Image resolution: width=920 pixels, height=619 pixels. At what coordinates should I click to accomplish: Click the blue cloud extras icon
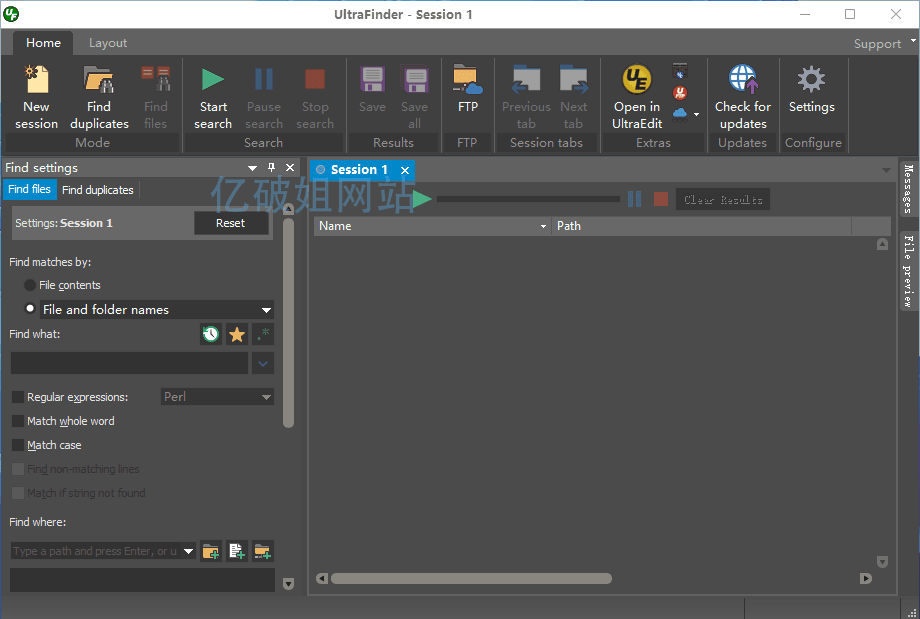[680, 113]
